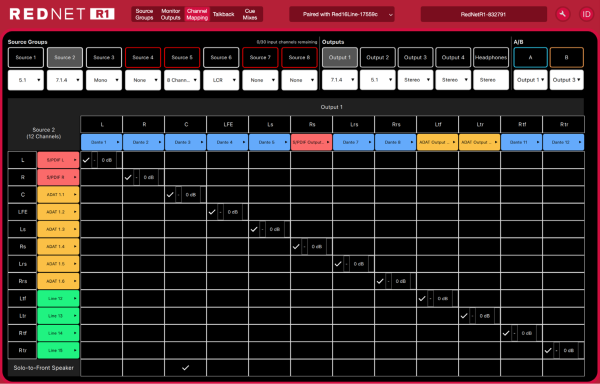Open the Line 15 input selector
This screenshot has height=384, width=600.
(x=58, y=350)
